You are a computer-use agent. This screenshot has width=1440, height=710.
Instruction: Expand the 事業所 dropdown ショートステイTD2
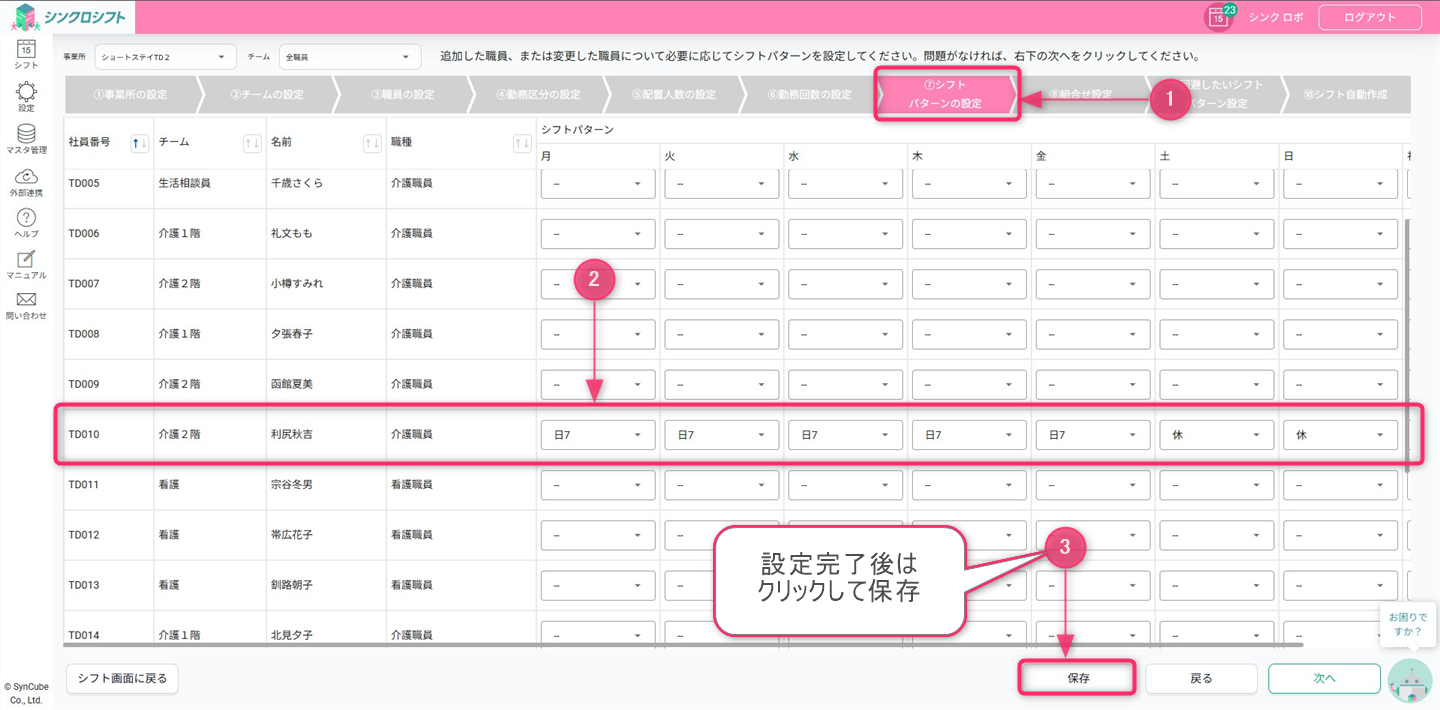point(165,57)
